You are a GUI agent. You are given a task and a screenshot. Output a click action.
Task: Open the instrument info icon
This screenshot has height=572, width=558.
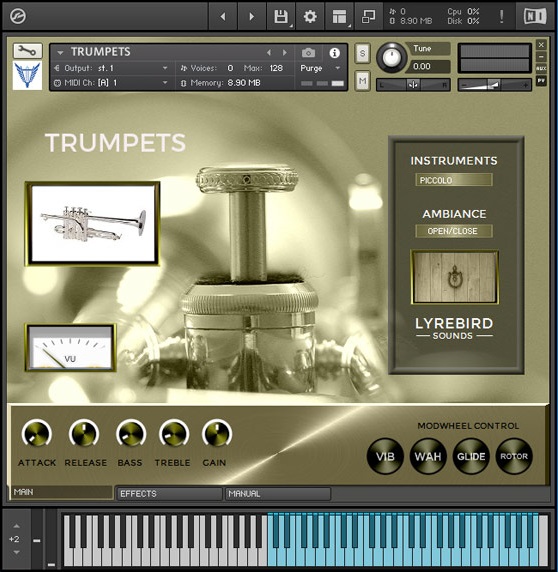[334, 53]
